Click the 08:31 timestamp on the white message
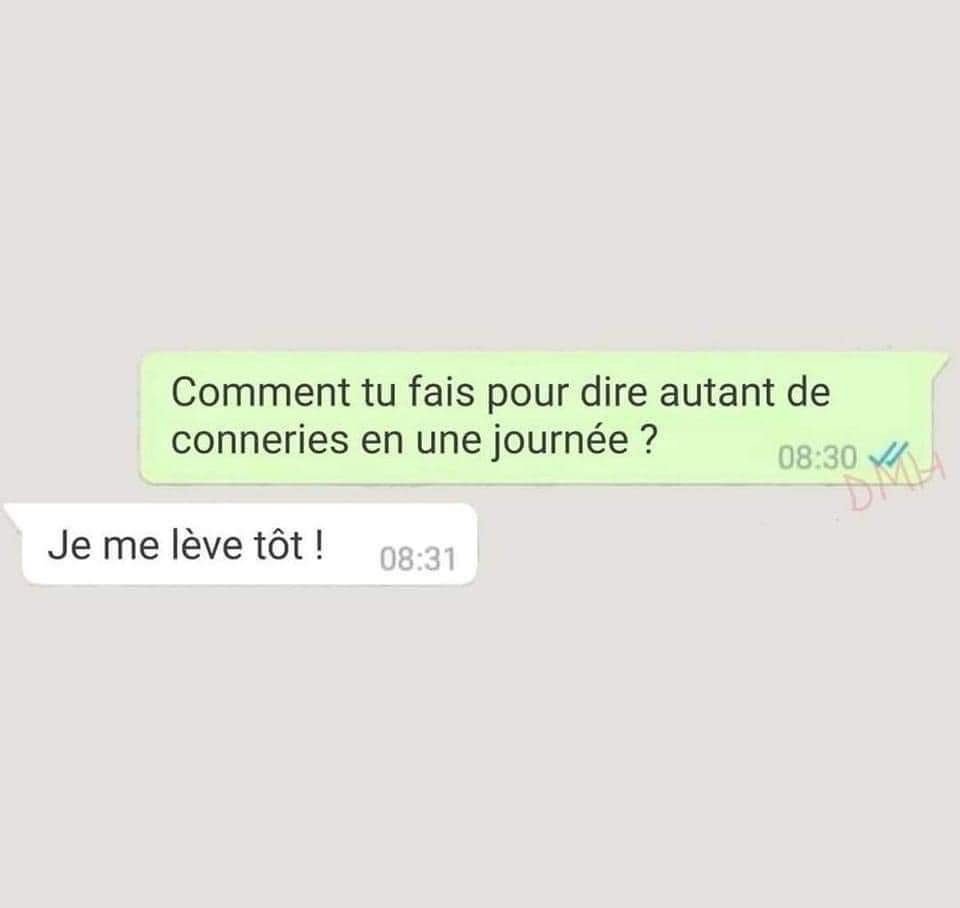This screenshot has height=908, width=960. (x=418, y=559)
